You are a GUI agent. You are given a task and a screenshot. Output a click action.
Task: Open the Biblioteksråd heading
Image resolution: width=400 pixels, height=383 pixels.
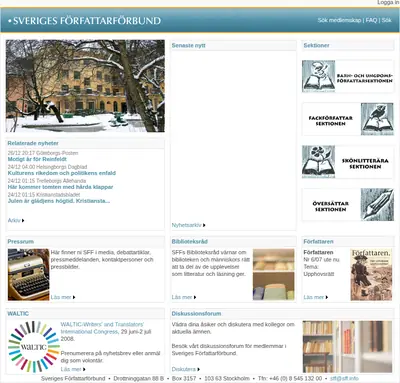pyautogui.click(x=190, y=241)
